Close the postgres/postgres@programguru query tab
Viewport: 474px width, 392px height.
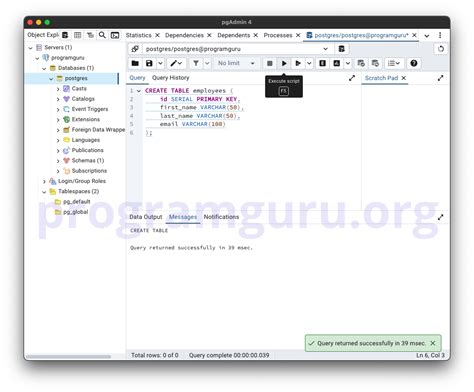[x=414, y=35]
